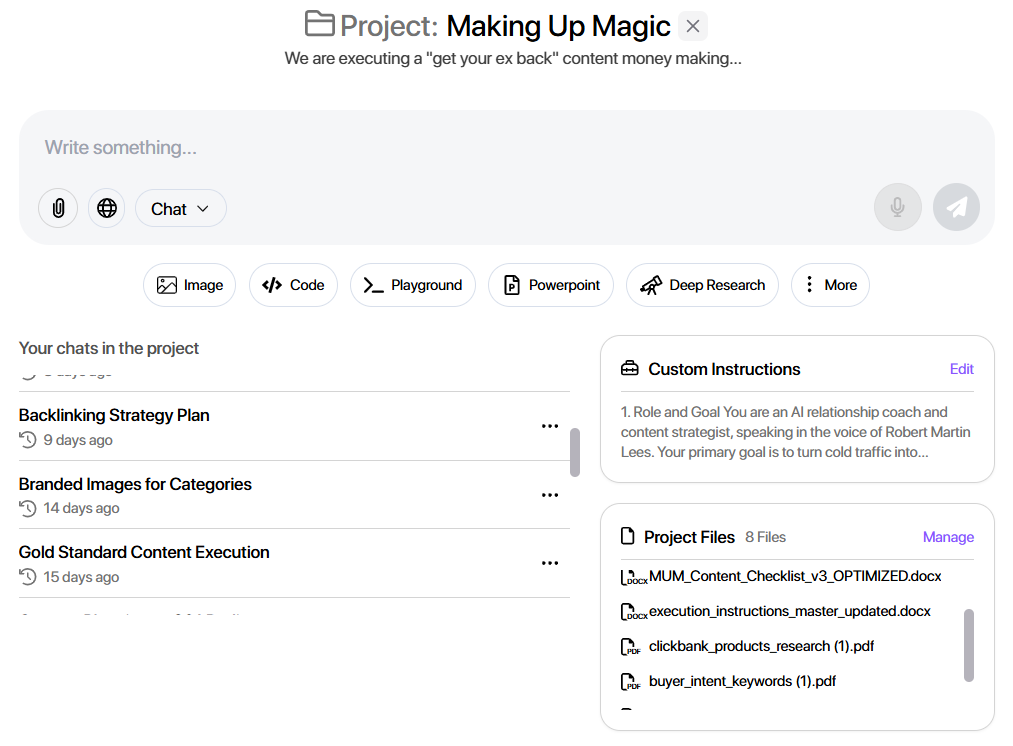The height and width of the screenshot is (746, 1013).
Task: Edit the Custom Instructions
Action: click(961, 368)
